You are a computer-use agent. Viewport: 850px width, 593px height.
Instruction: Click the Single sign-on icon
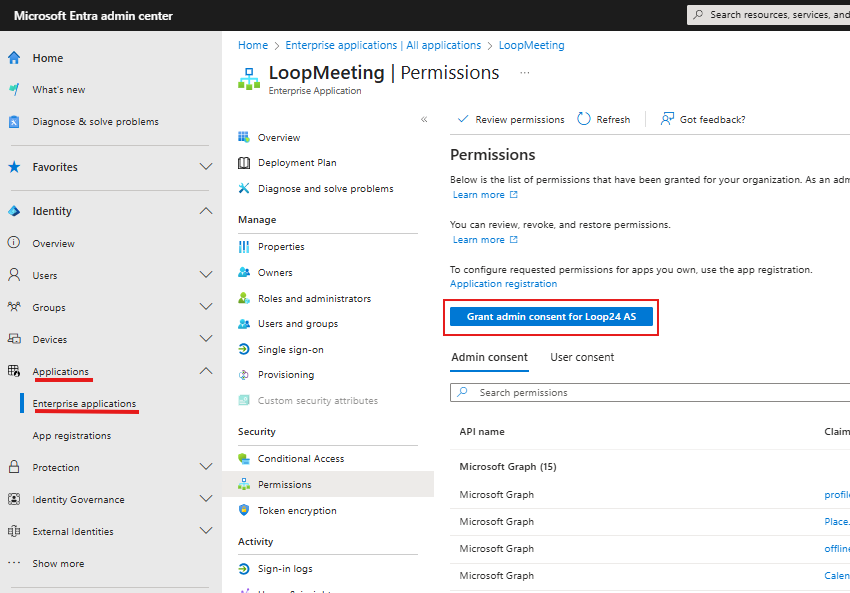click(x=244, y=349)
